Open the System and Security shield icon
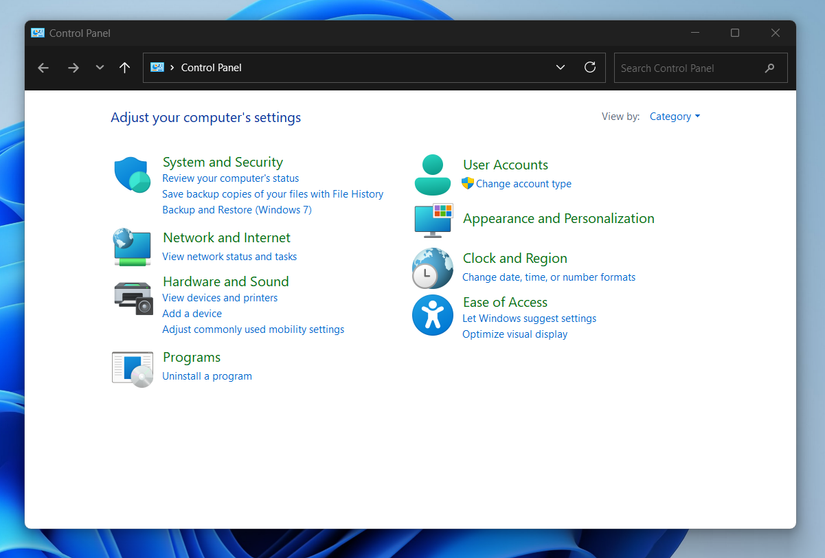This screenshot has width=825, height=558. tap(132, 175)
